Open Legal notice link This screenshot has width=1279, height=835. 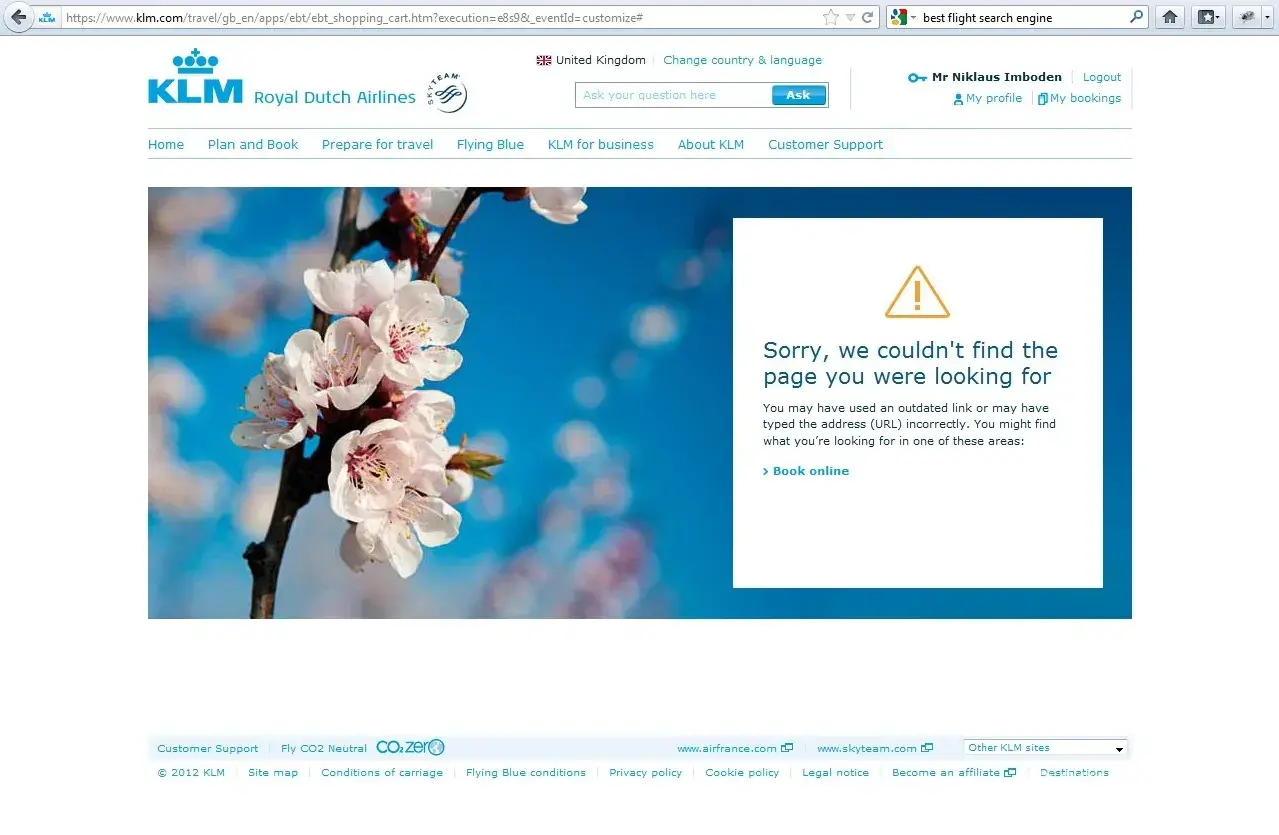click(x=835, y=772)
